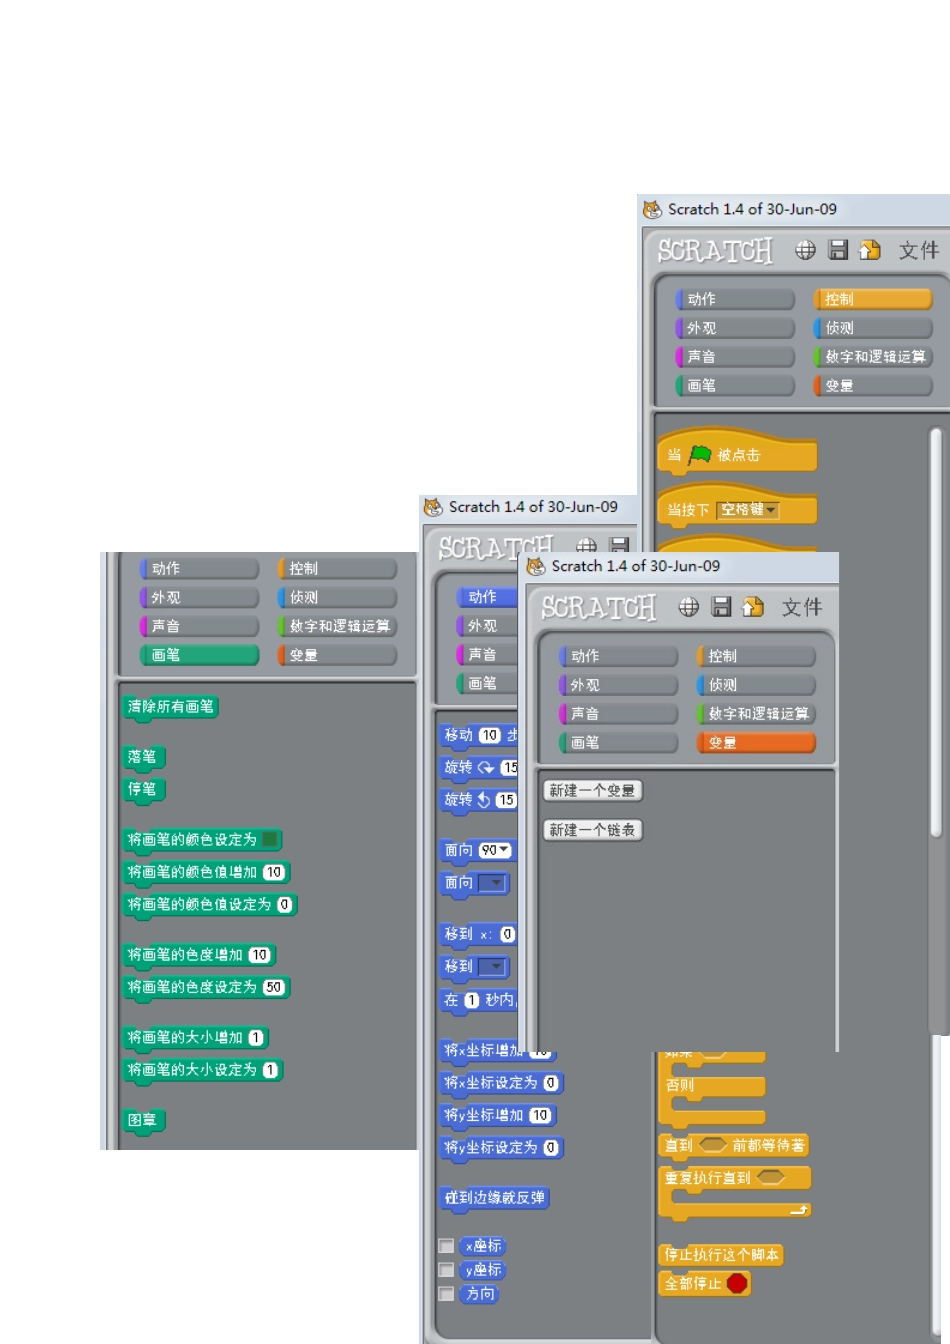Click the save disk icon in front window
This screenshot has height=1344, width=950.
click(721, 607)
